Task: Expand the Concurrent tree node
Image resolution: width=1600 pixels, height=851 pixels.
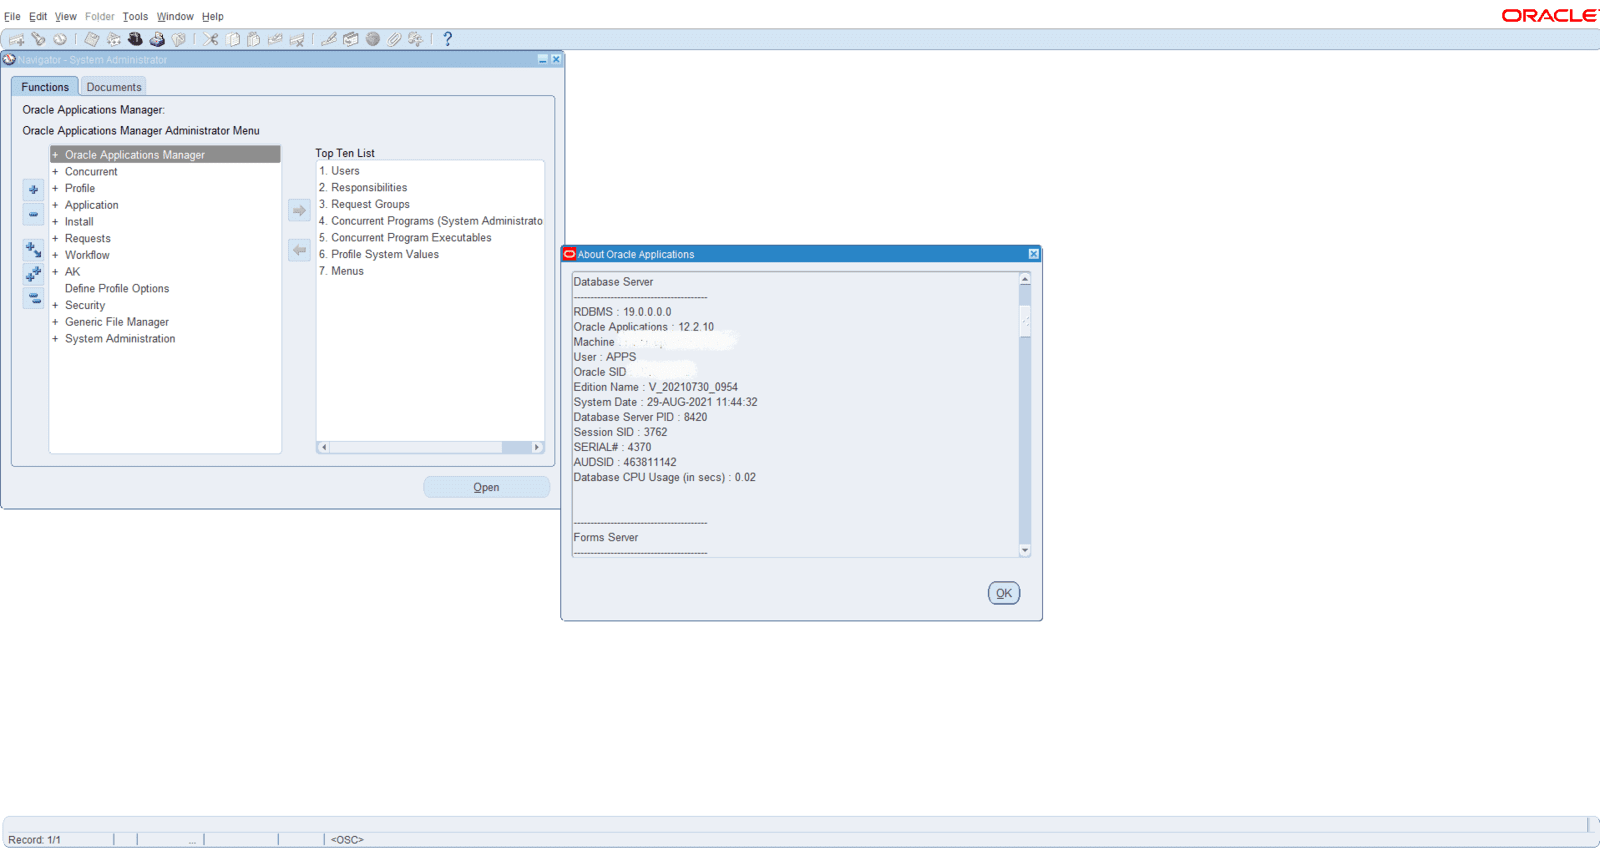Action: point(55,172)
